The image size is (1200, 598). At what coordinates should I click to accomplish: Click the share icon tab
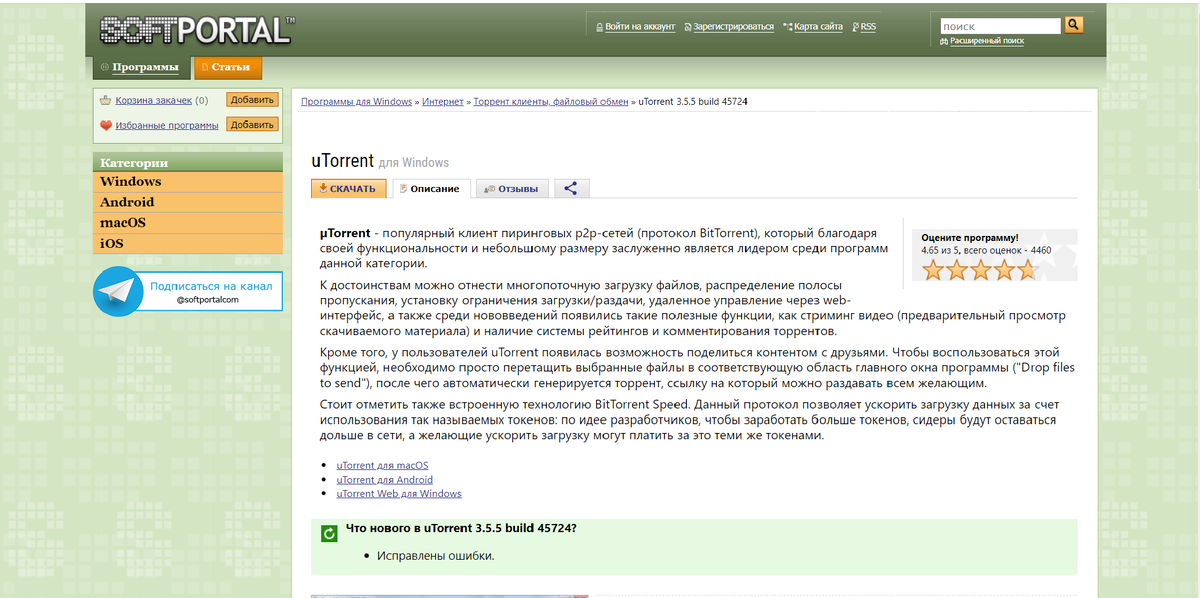tap(570, 188)
